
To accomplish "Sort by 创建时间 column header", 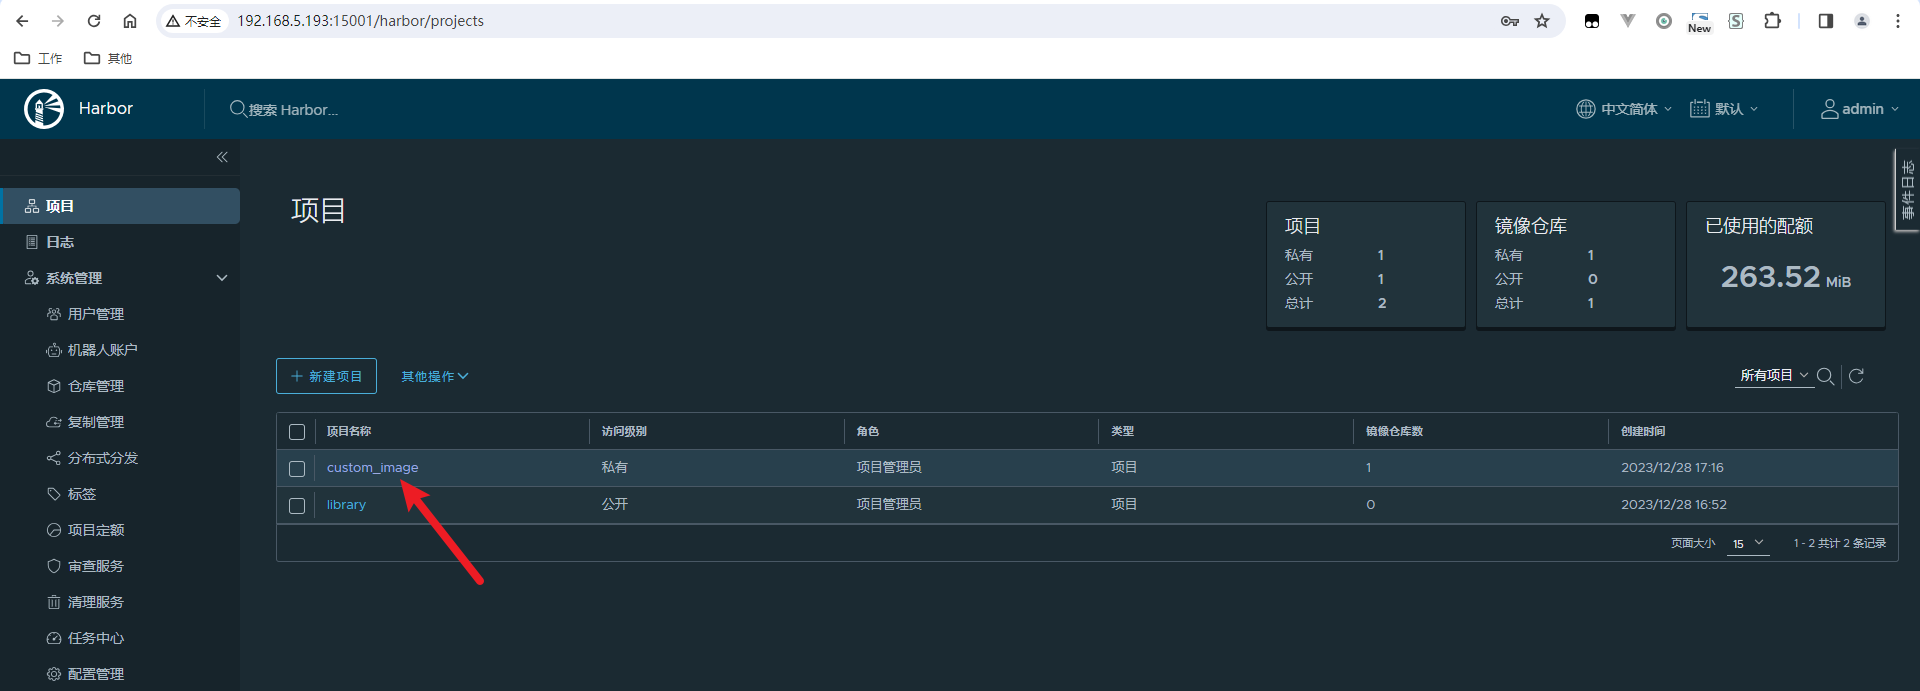I will point(1643,431).
